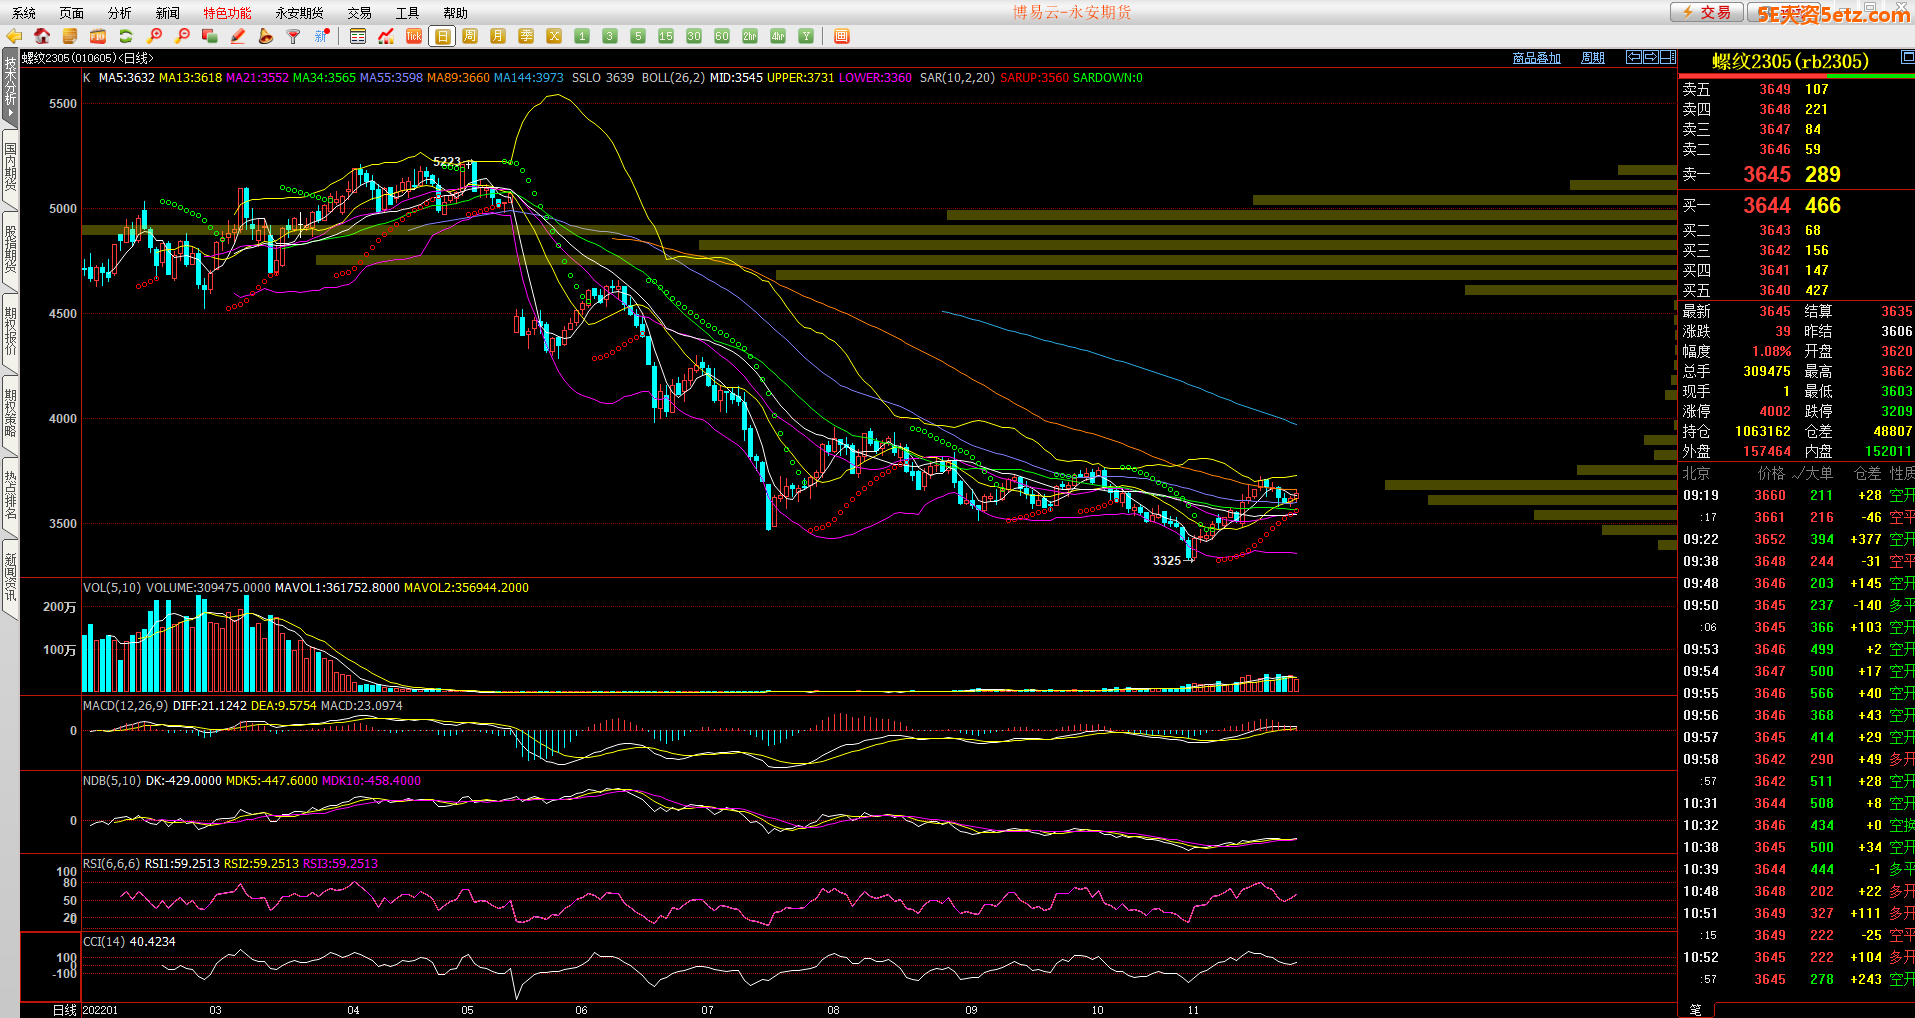Switch to 1-minute period
Image resolution: width=1915 pixels, height=1018 pixels.
click(582, 36)
